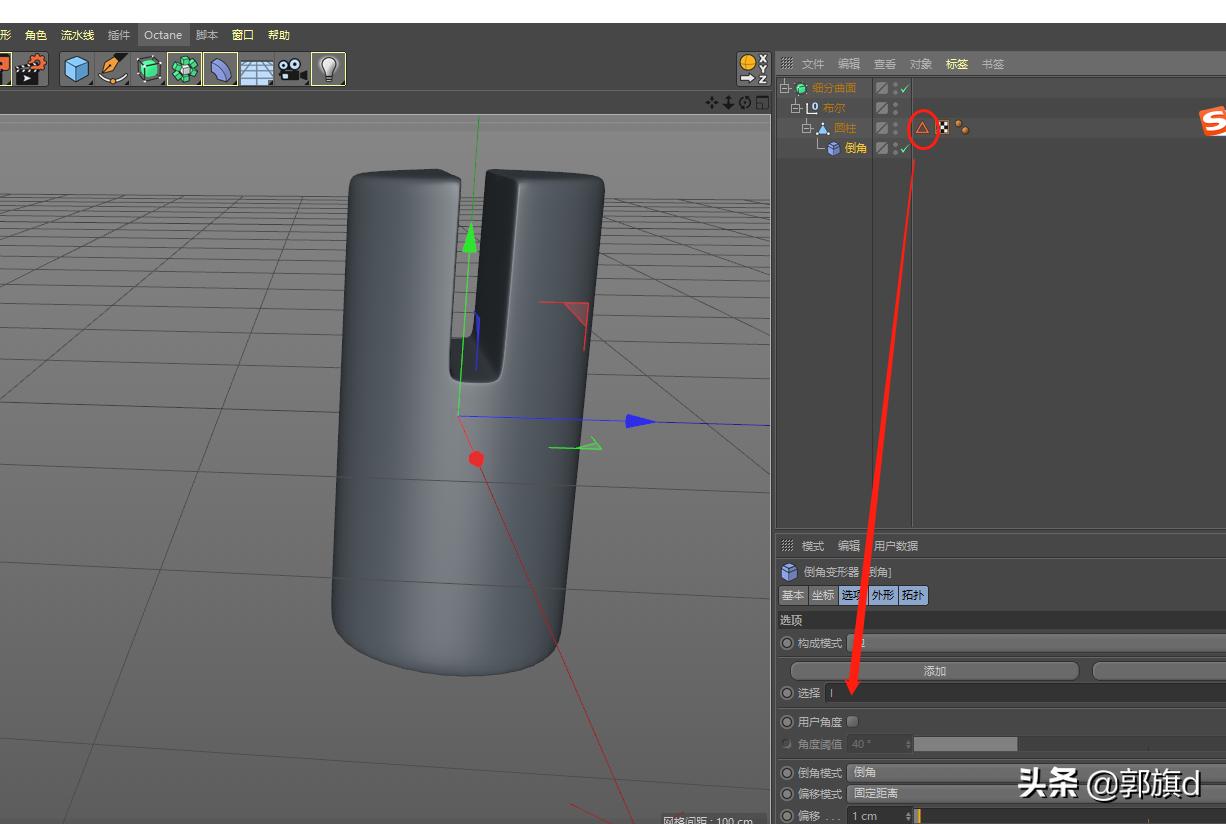Toggle enable checkmark of 细分曲面
Screen dimensions: 1226x824
[x=905, y=88]
